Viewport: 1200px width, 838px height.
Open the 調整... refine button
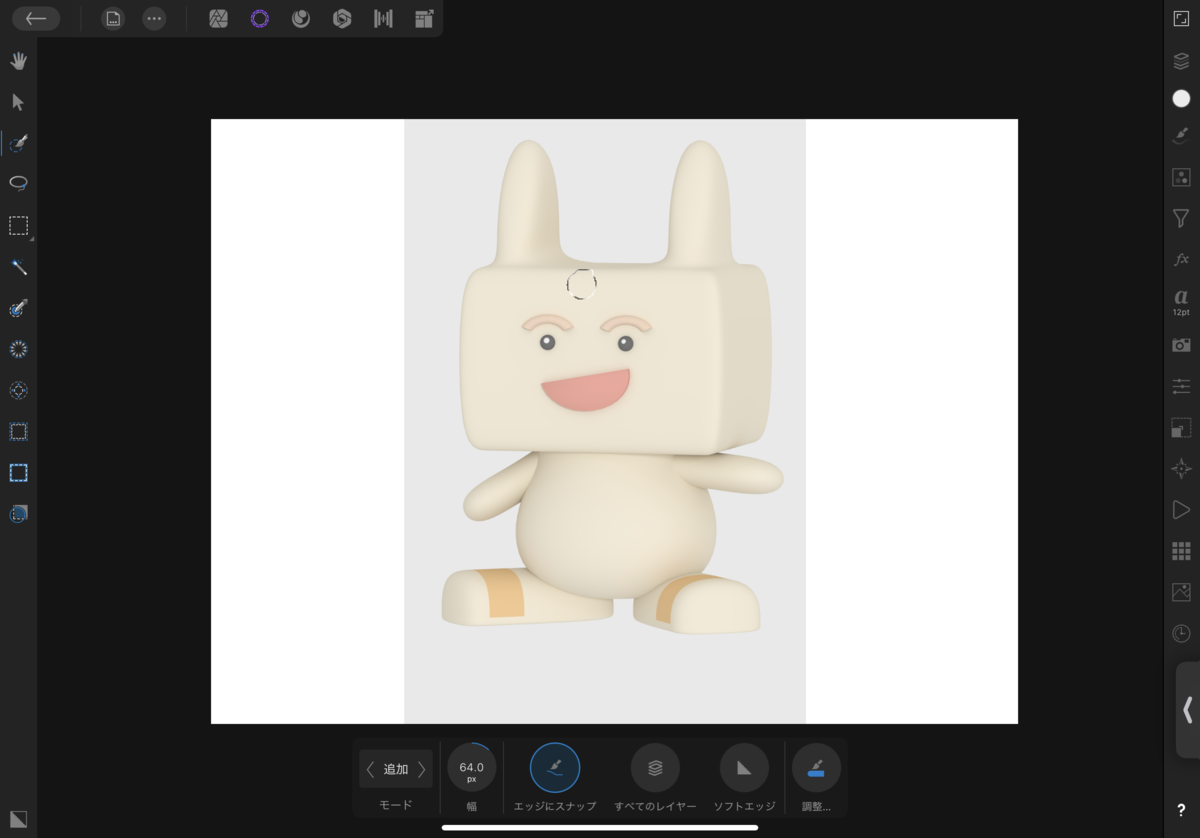click(816, 768)
